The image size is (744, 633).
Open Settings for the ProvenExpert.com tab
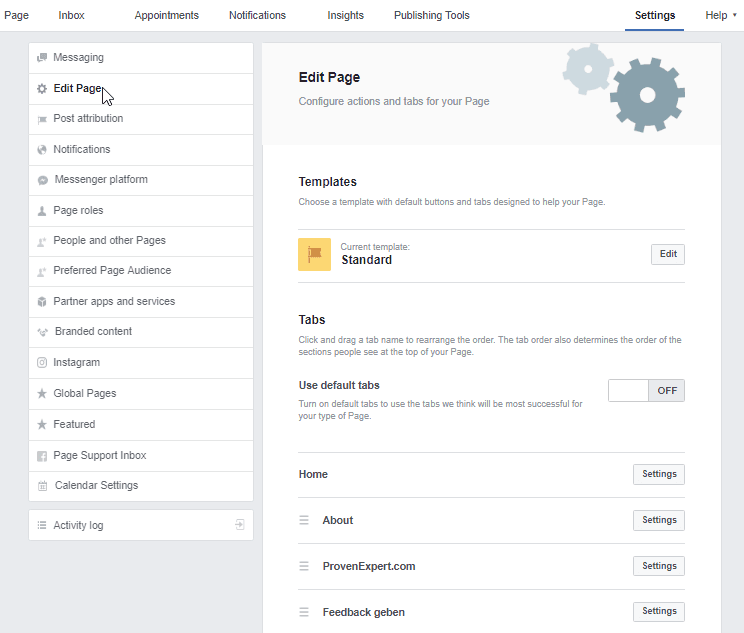pos(659,566)
